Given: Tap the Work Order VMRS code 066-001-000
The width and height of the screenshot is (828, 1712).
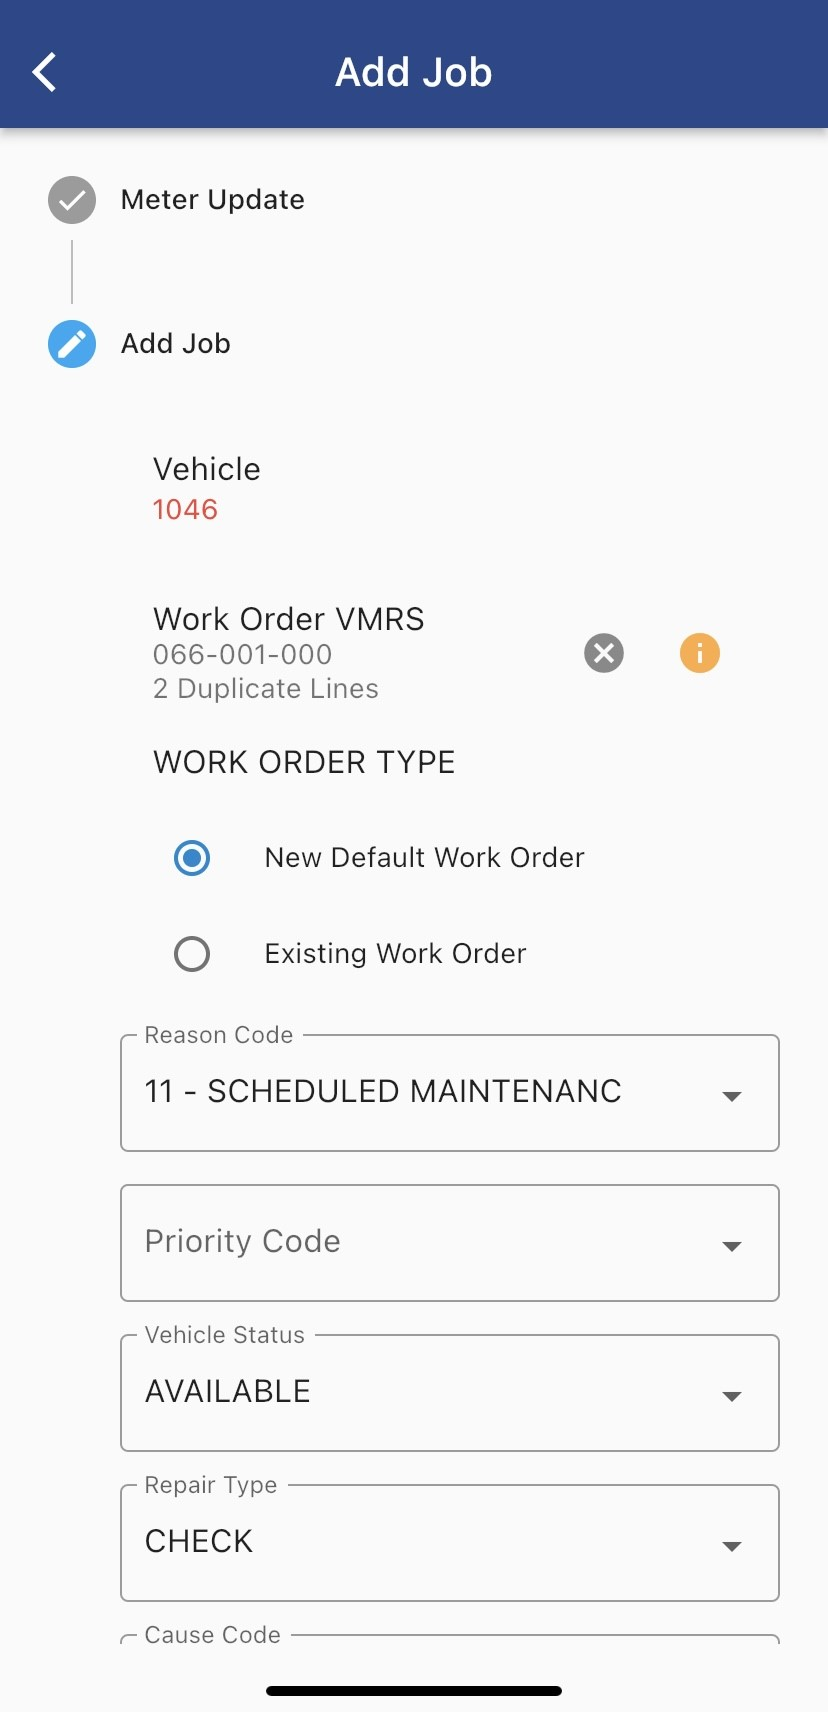Looking at the screenshot, I should coord(242,655).
